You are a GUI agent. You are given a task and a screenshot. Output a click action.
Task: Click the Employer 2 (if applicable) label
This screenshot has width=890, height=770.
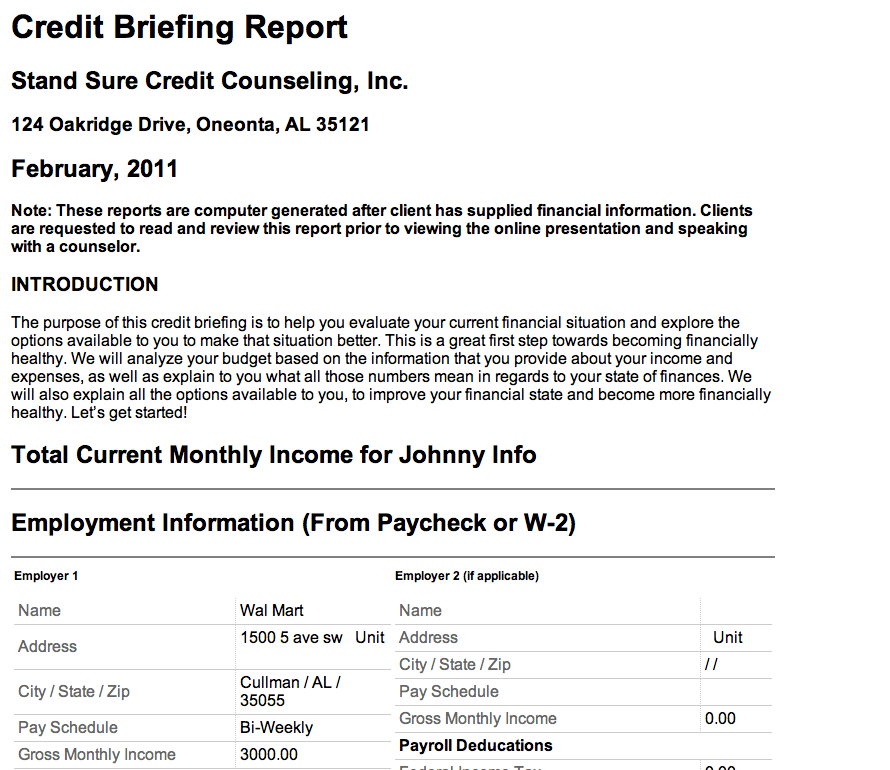[467, 576]
